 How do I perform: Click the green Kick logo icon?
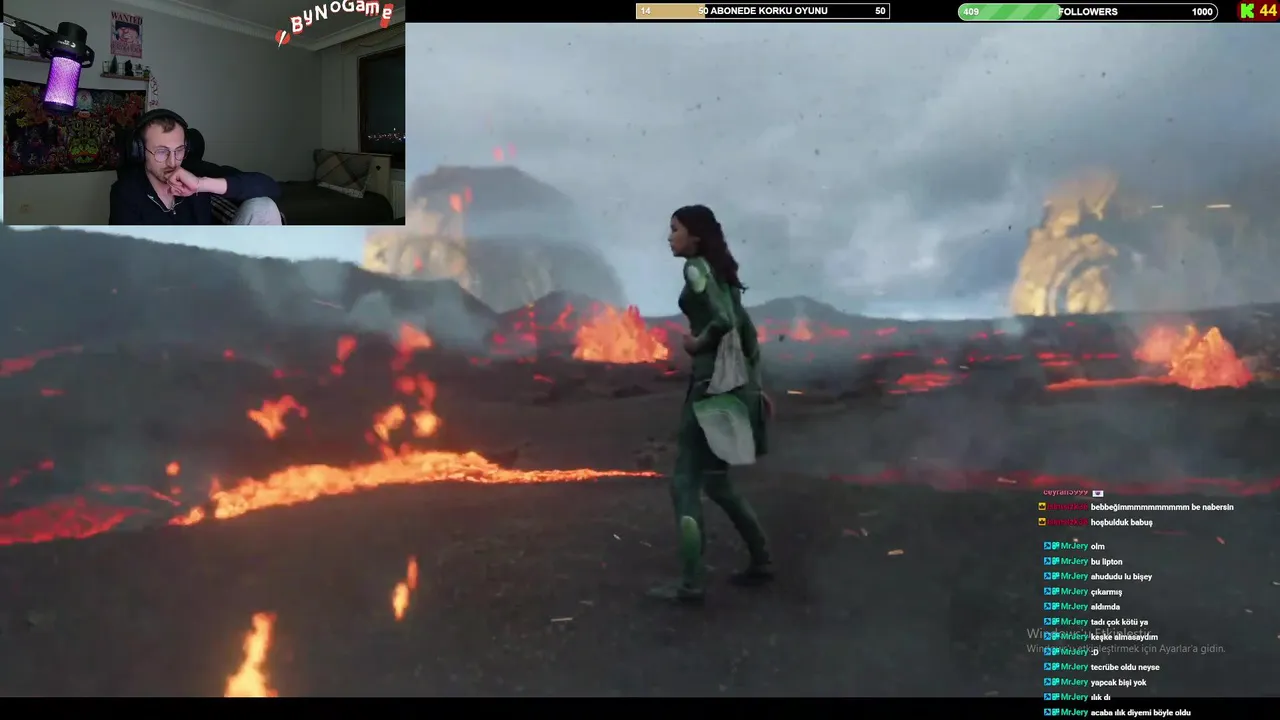pos(1247,11)
